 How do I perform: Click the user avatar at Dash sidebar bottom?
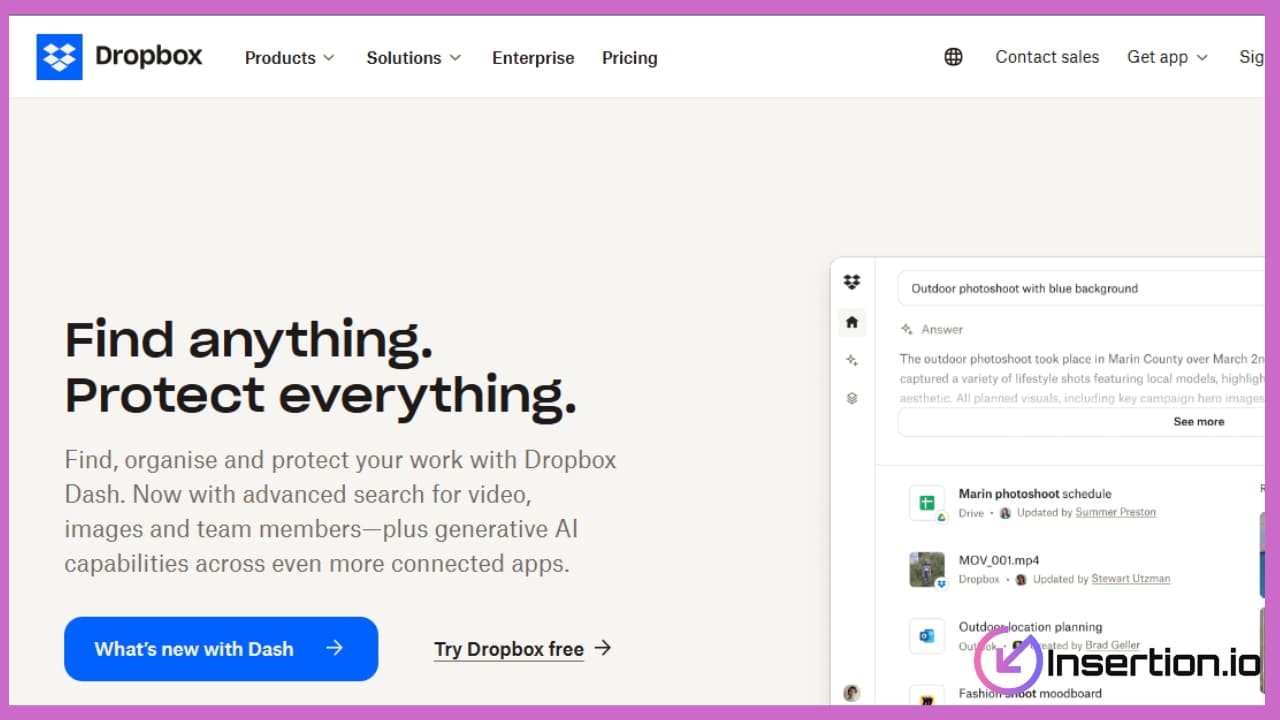[852, 692]
